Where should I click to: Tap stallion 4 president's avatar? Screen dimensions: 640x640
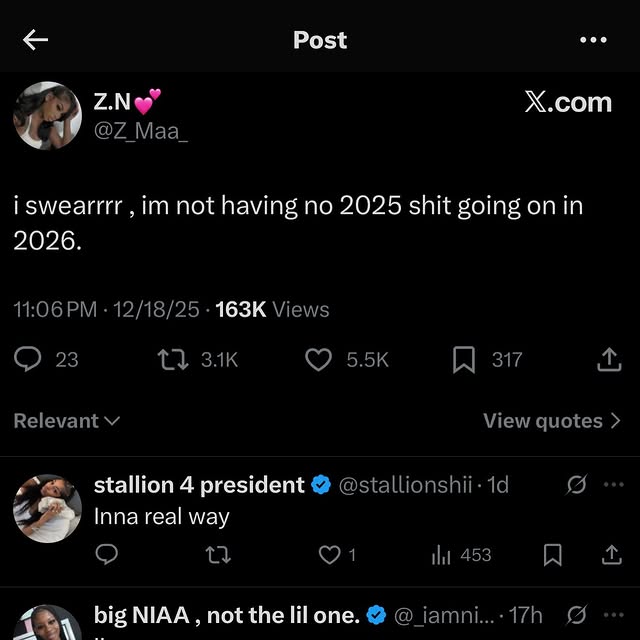(47, 507)
